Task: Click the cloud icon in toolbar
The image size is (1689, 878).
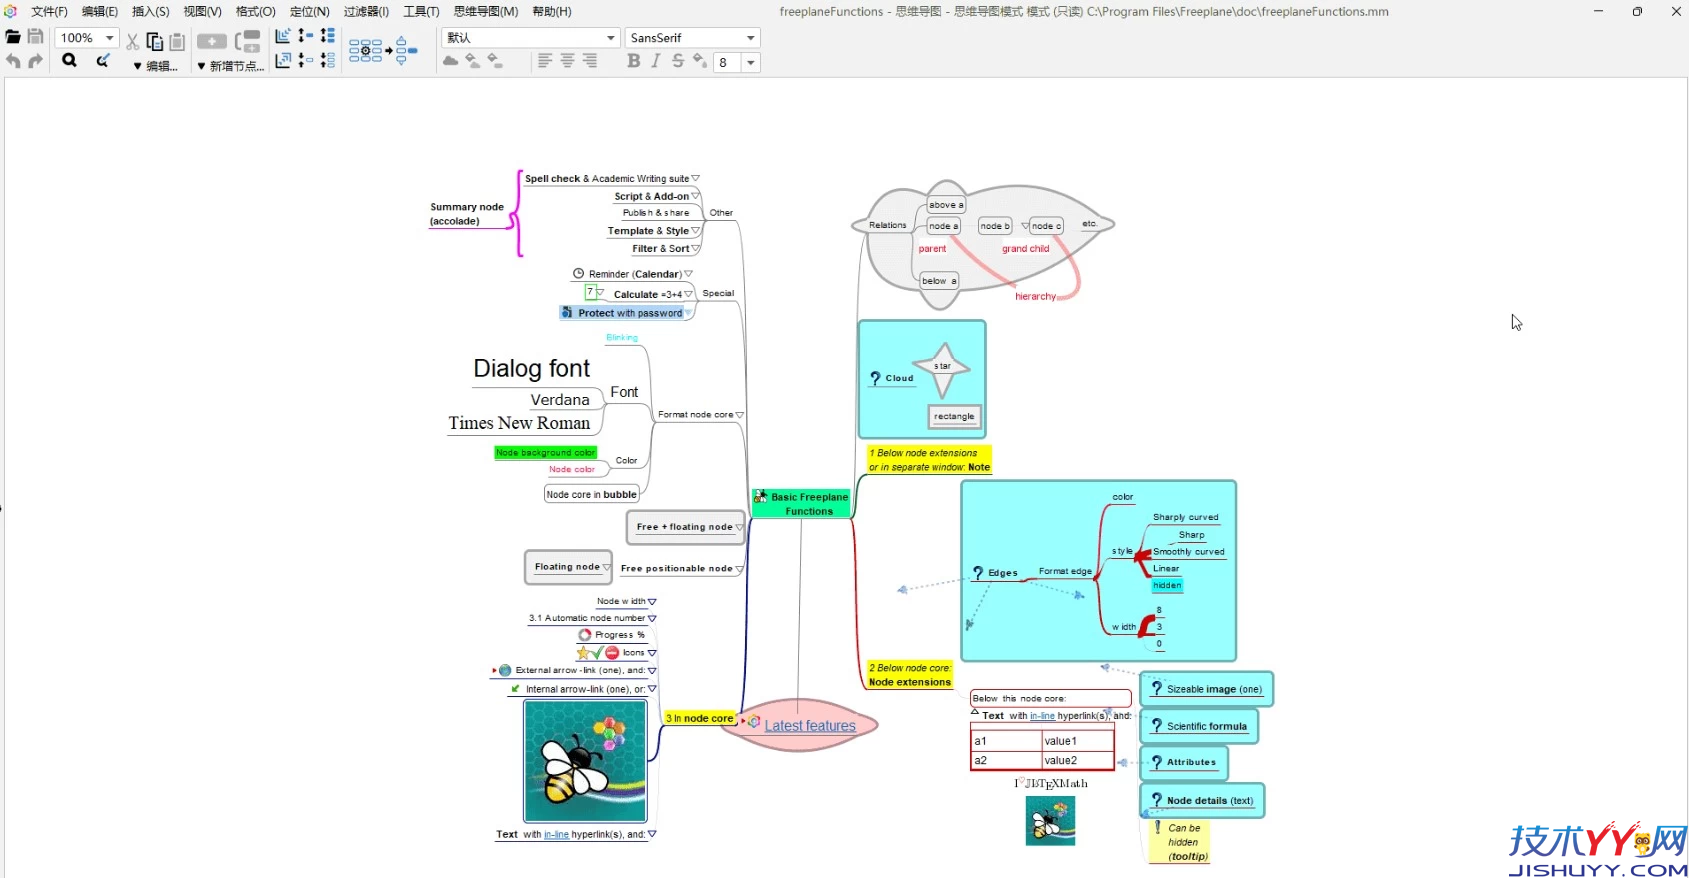Action: 451,61
